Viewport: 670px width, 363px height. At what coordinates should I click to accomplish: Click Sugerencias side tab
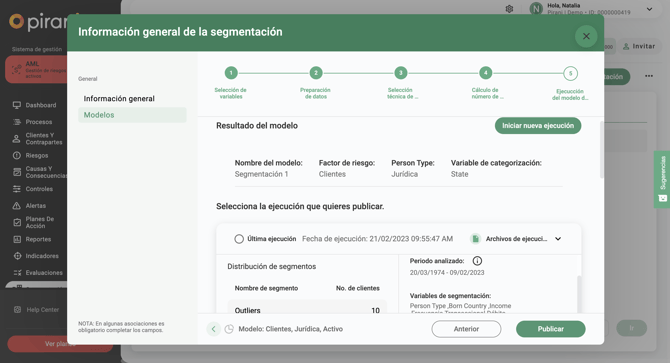(x=662, y=179)
